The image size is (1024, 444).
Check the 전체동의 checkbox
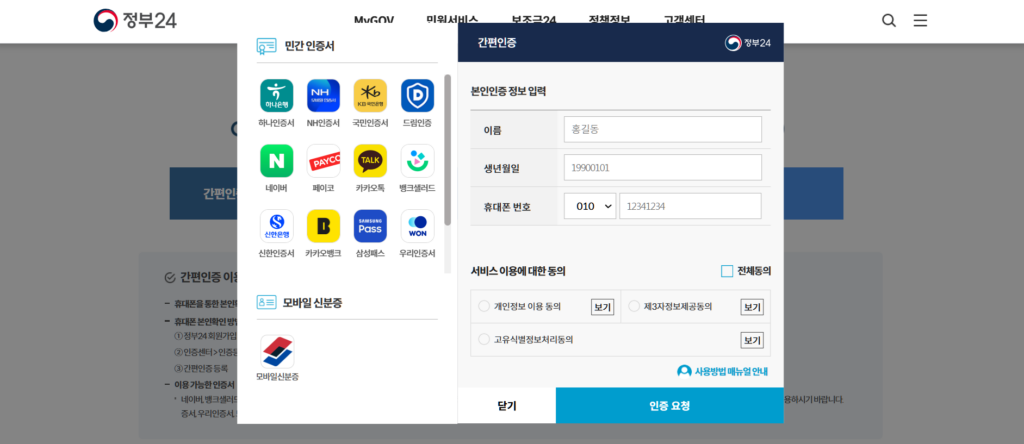coord(727,271)
